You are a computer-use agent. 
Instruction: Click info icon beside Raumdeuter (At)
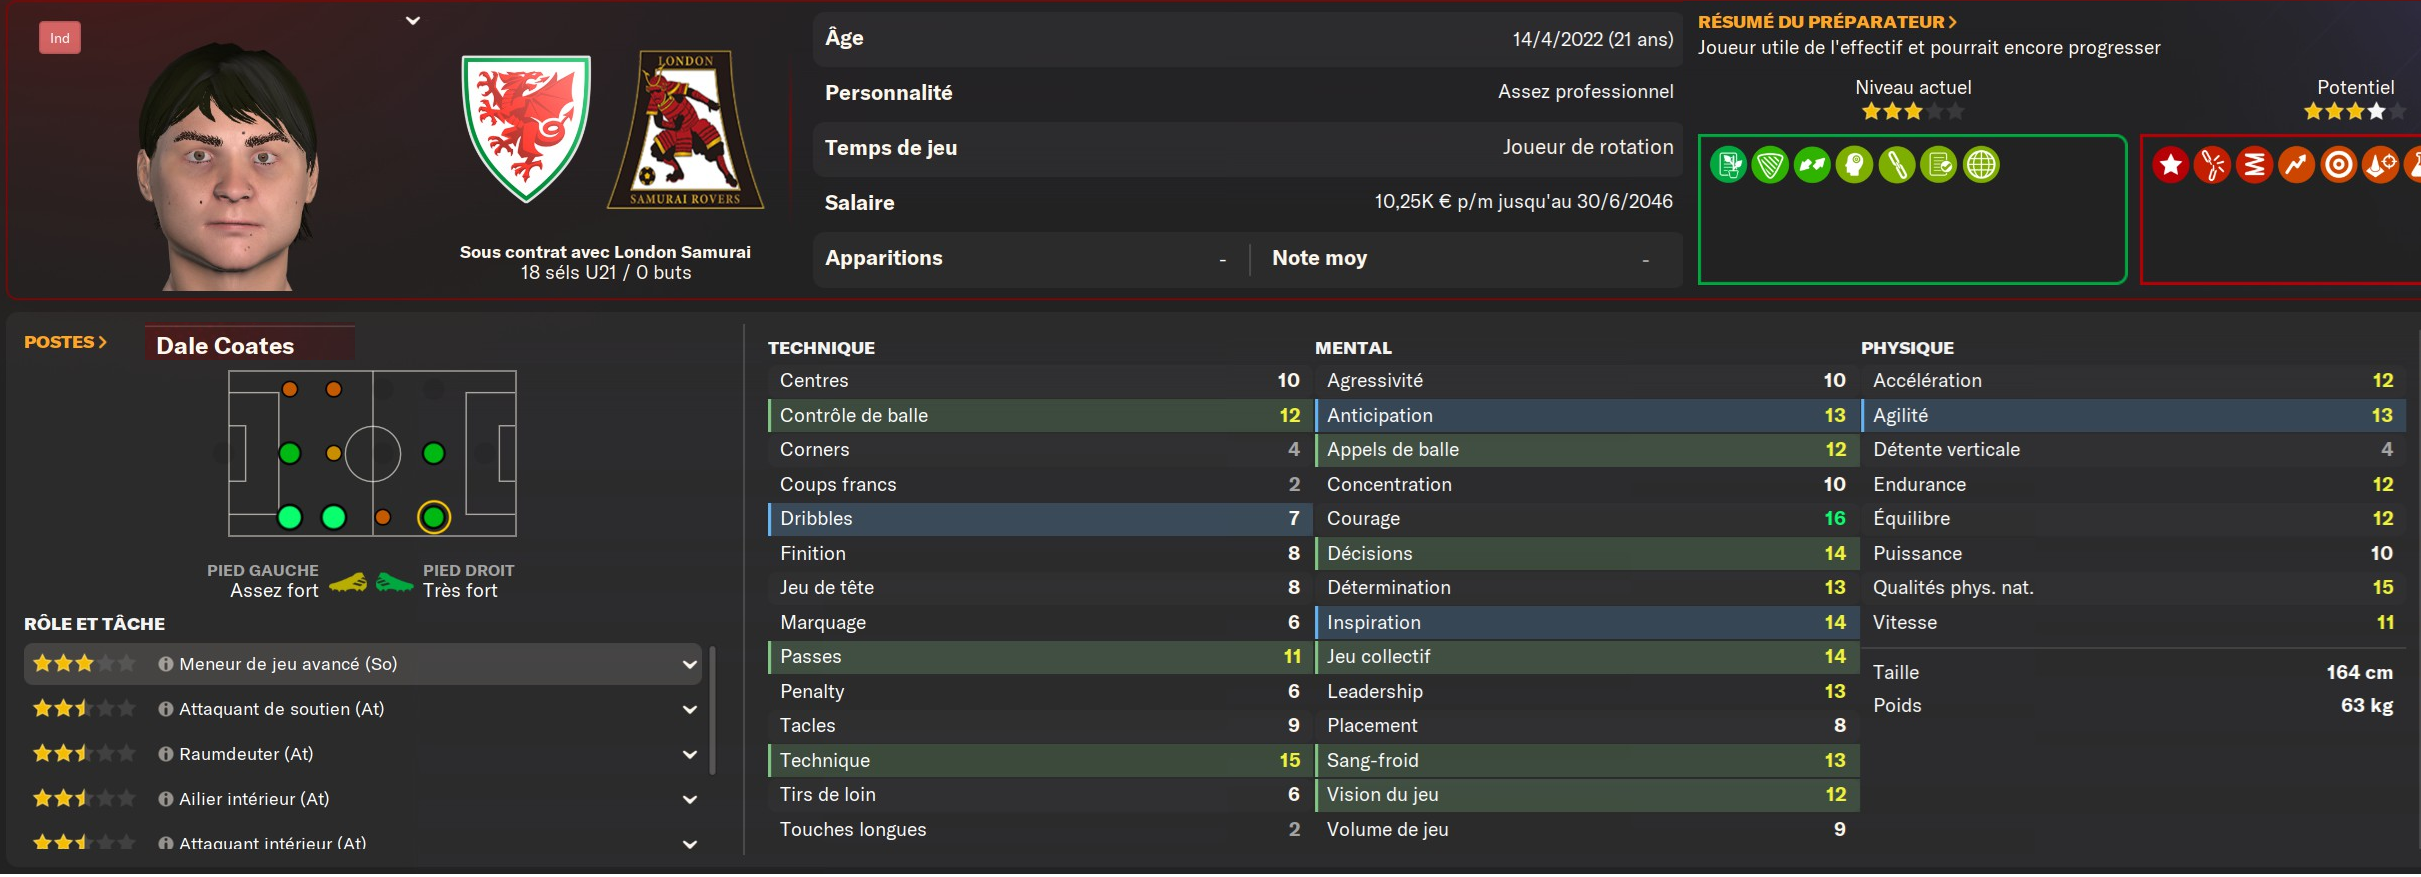point(166,754)
